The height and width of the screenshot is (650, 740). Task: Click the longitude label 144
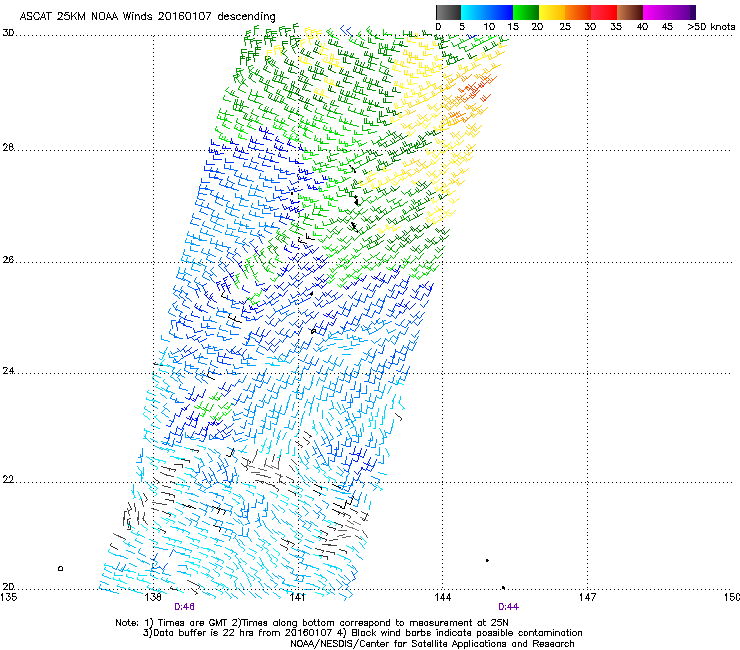[442, 597]
